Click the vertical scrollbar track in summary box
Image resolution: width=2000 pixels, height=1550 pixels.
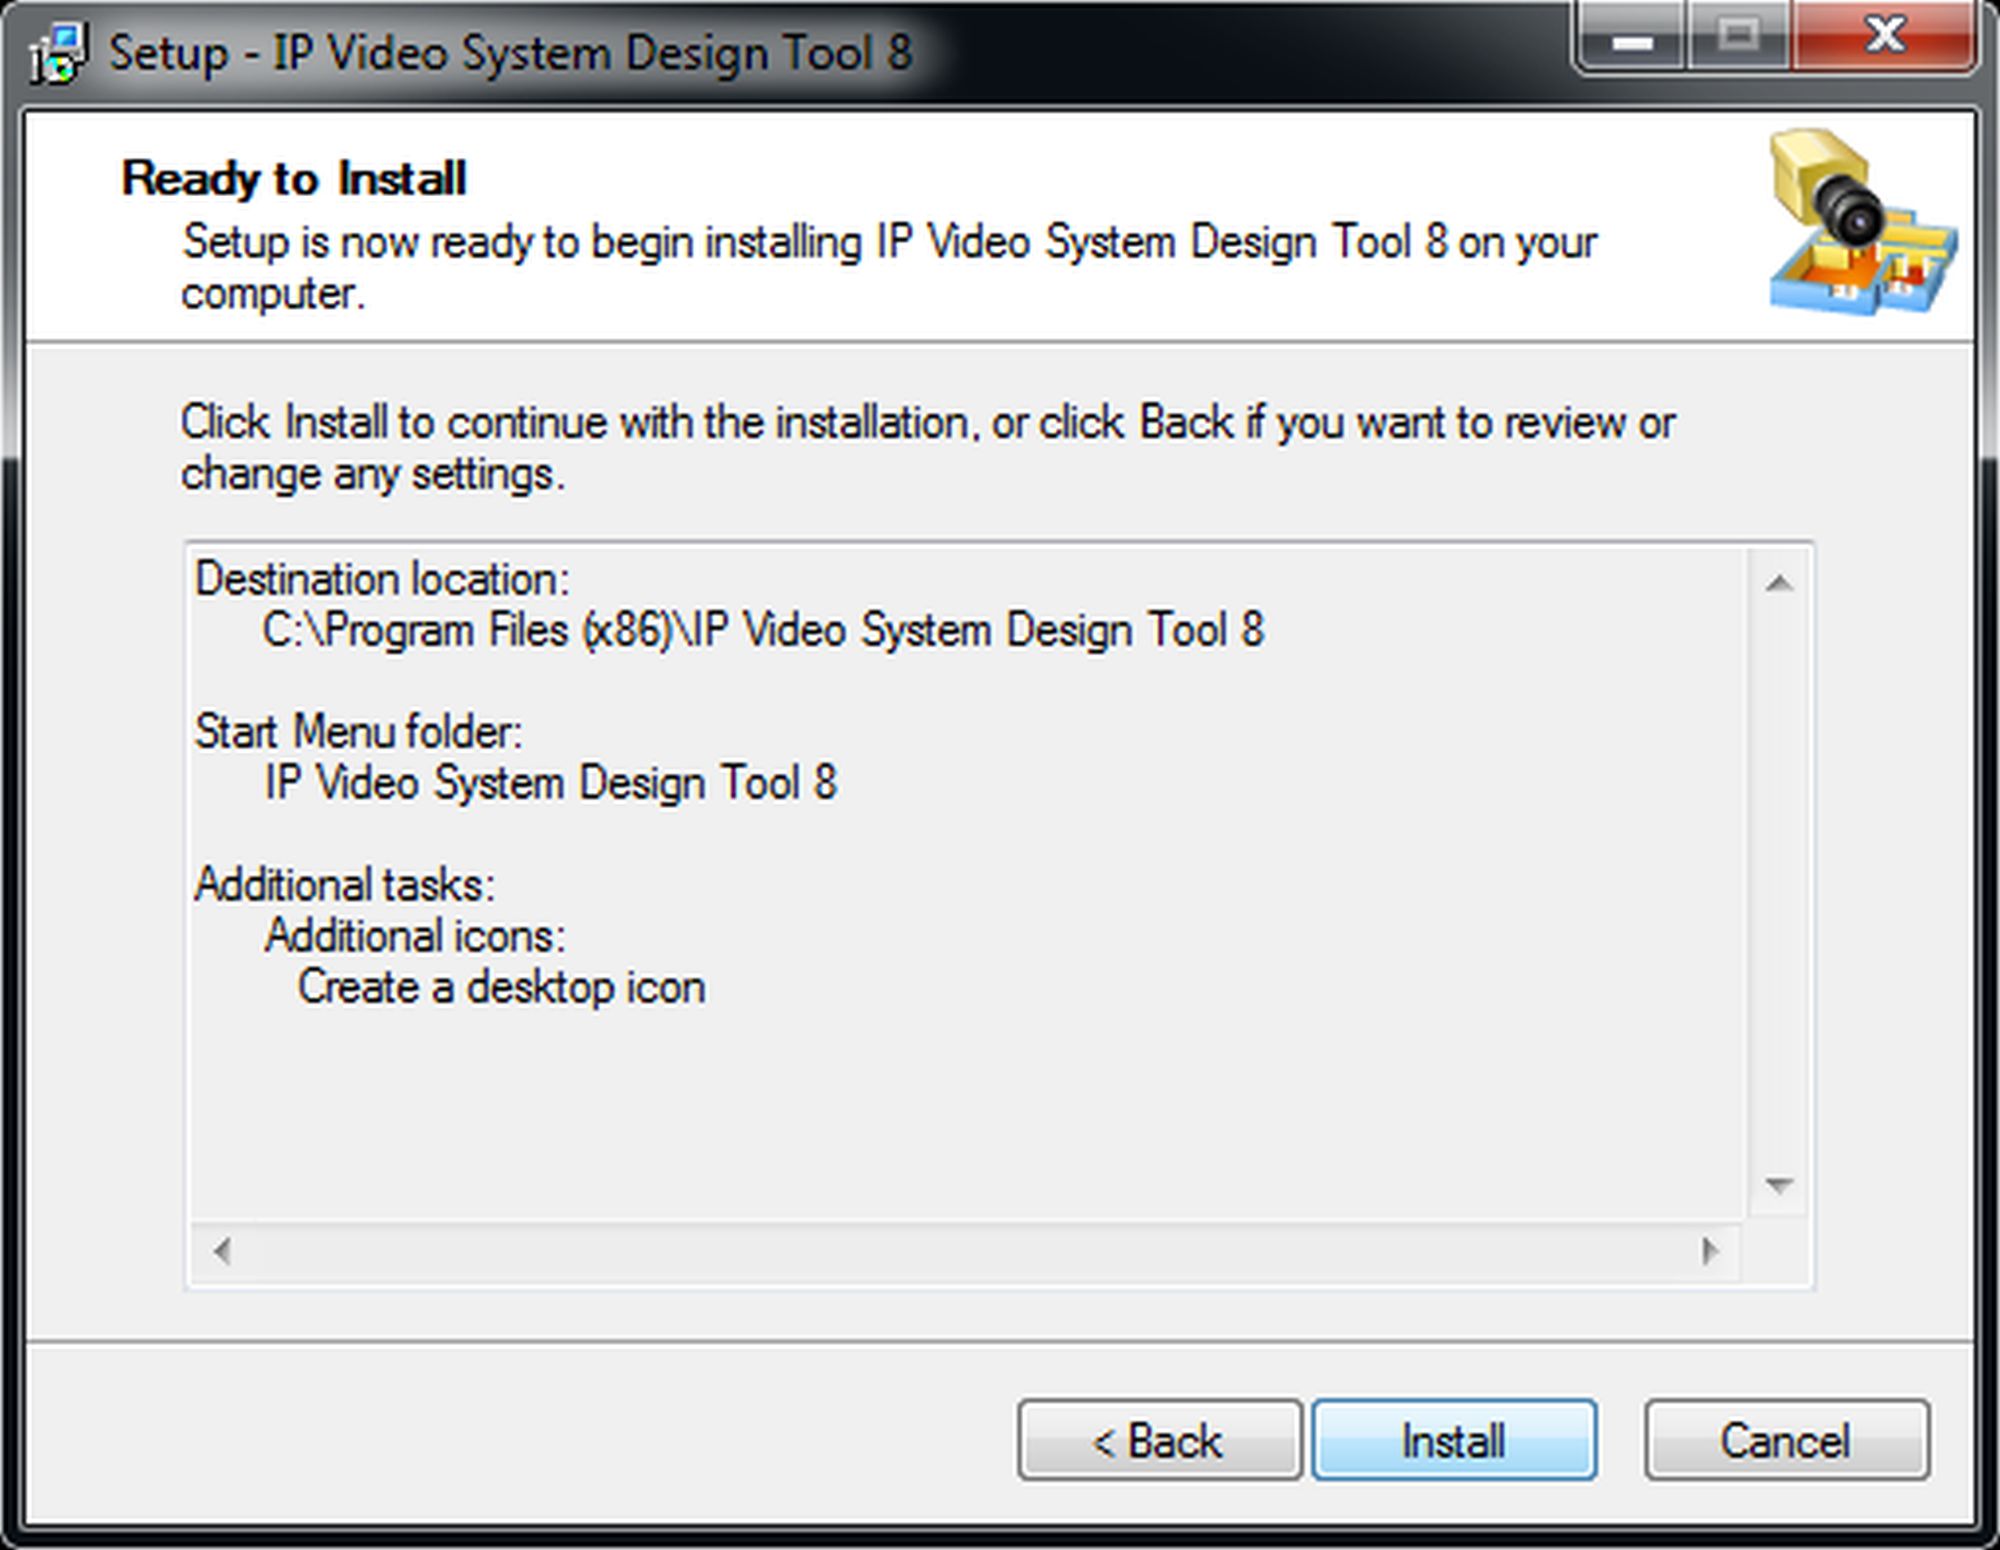[x=1778, y=885]
